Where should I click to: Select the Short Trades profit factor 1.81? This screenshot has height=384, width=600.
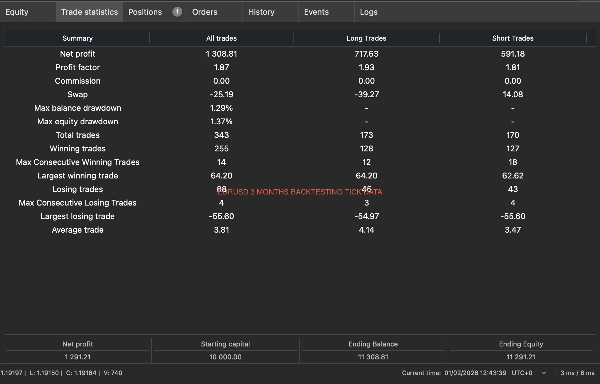click(512, 67)
